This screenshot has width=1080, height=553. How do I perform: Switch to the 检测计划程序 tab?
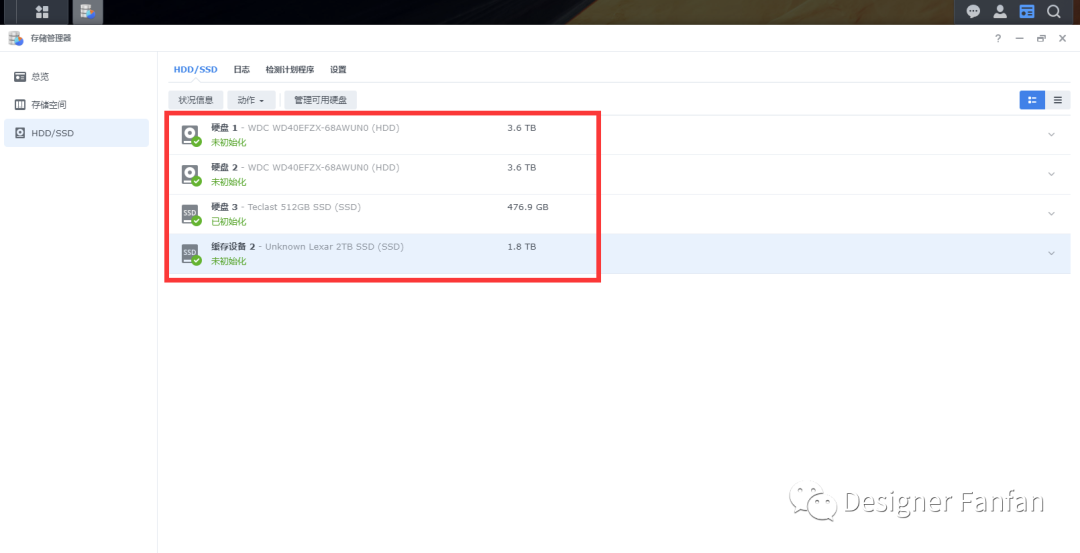290,70
